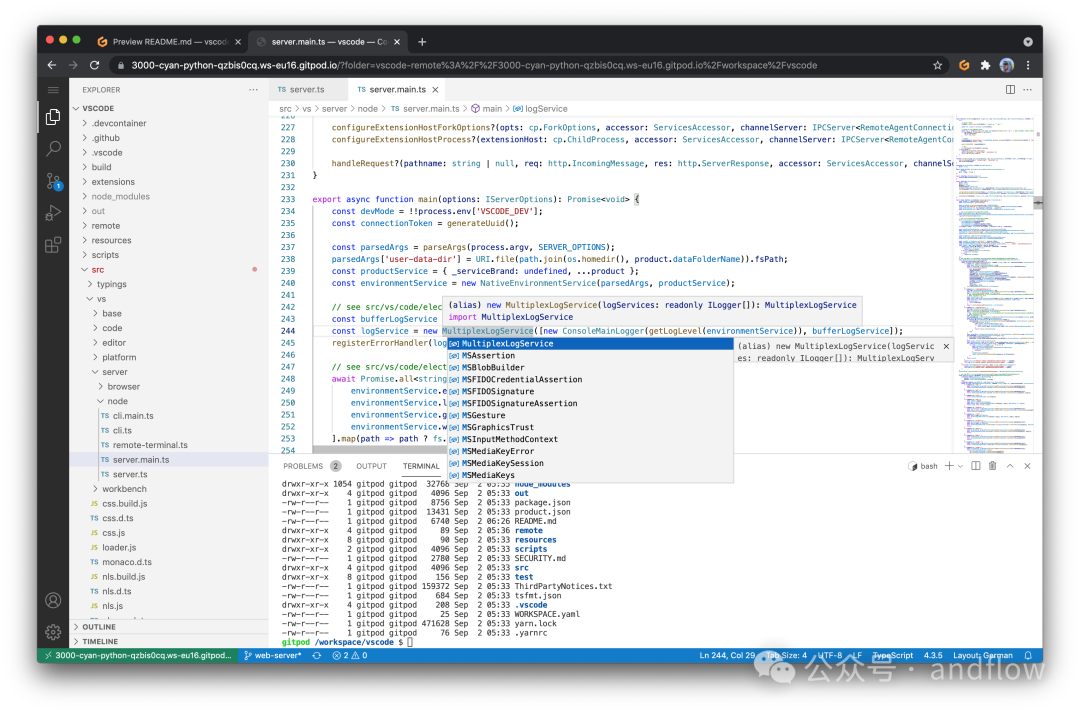1080x712 pixels.
Task: Bookmark this page with star icon
Action: 937,65
